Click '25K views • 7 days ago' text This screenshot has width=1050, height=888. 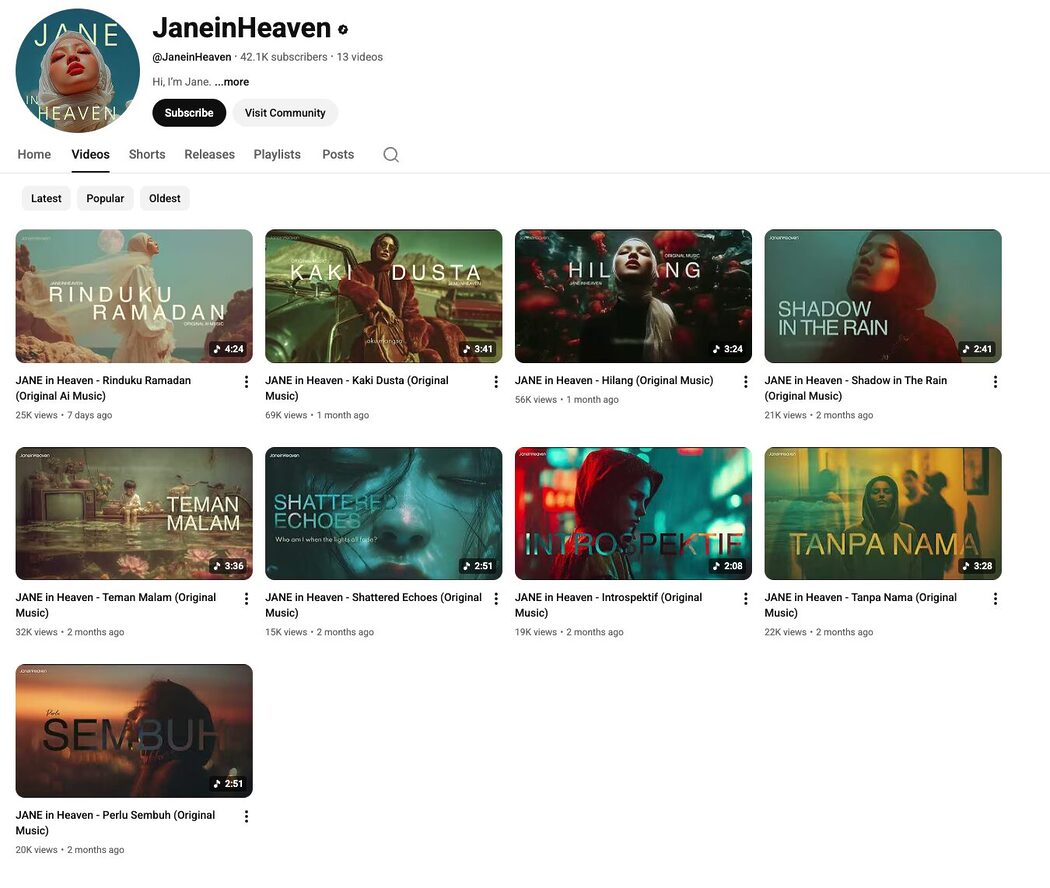[64, 415]
